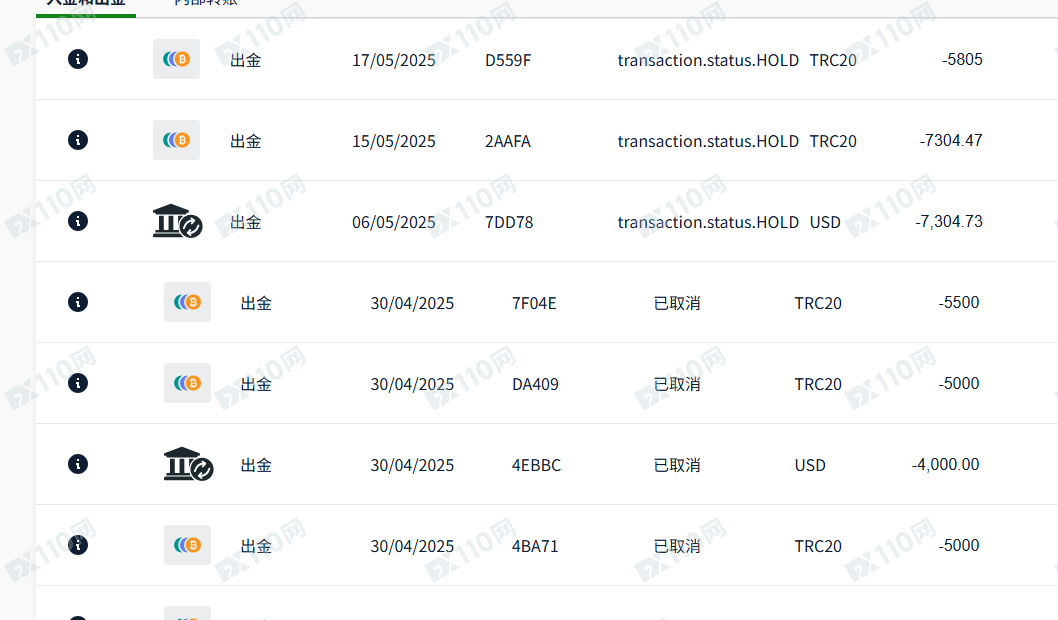Click transaction ID D559F
Screen dimensions: 1058x620
coord(508,61)
